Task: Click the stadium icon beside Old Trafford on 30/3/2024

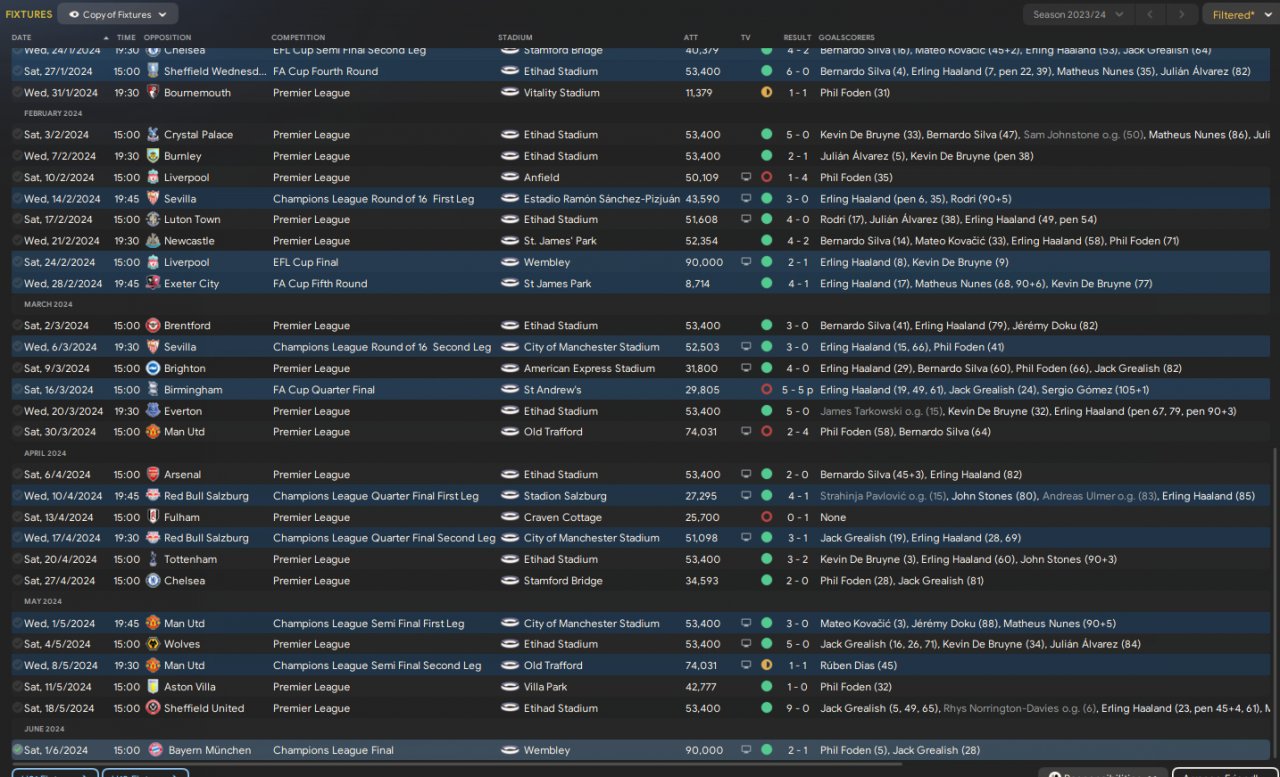Action: click(510, 432)
